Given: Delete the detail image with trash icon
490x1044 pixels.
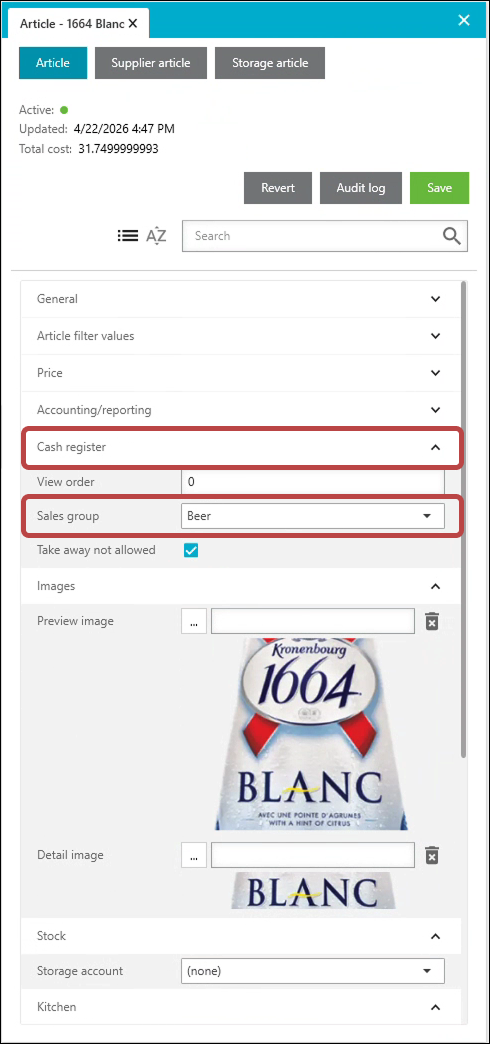Looking at the screenshot, I should point(432,856).
